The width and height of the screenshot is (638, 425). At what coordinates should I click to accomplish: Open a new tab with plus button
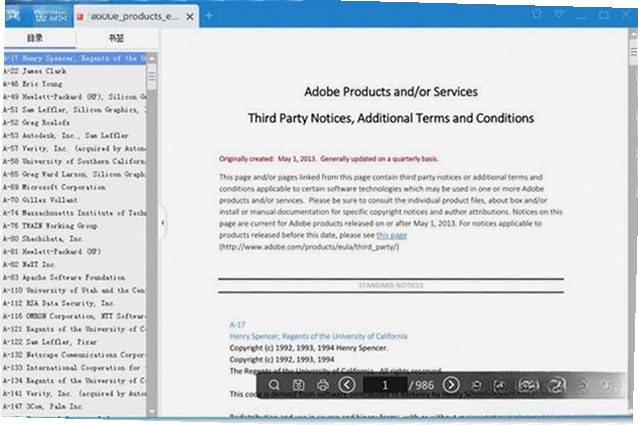click(x=209, y=16)
